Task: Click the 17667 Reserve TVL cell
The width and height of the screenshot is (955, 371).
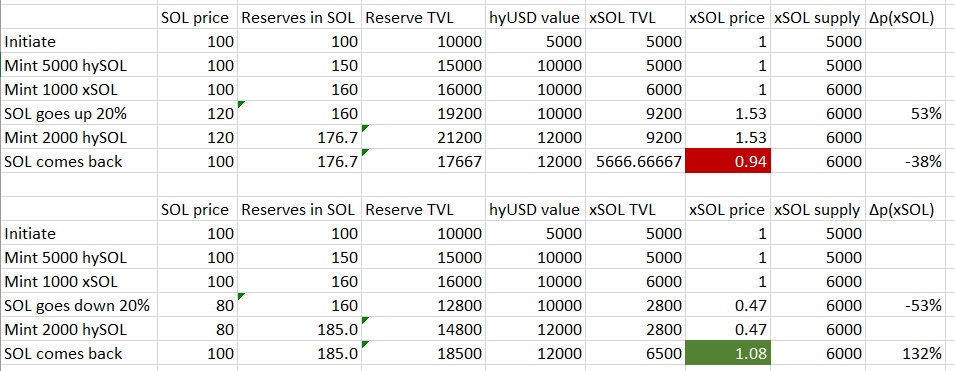Action: [x=423, y=161]
